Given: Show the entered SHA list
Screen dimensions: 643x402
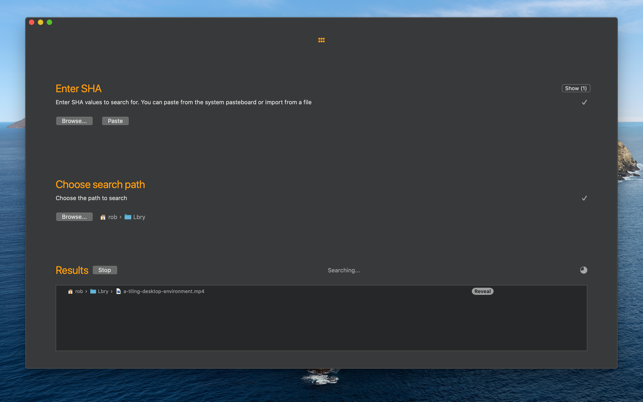Looking at the screenshot, I should point(576,88).
